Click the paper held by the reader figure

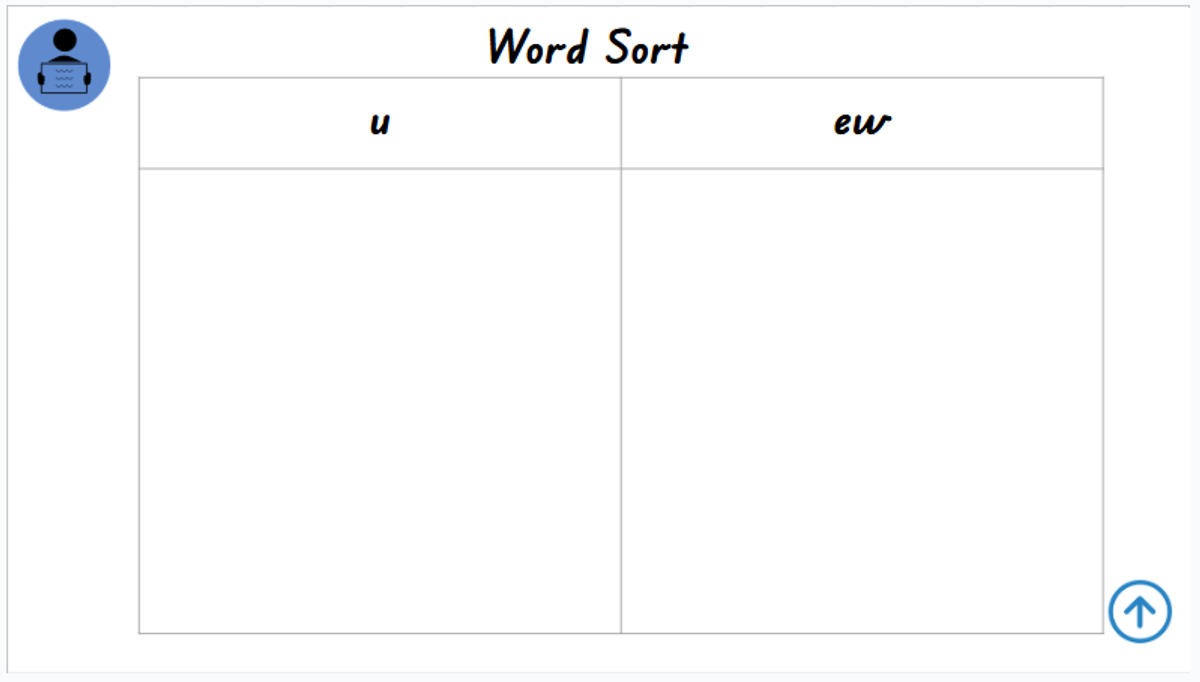click(64, 78)
